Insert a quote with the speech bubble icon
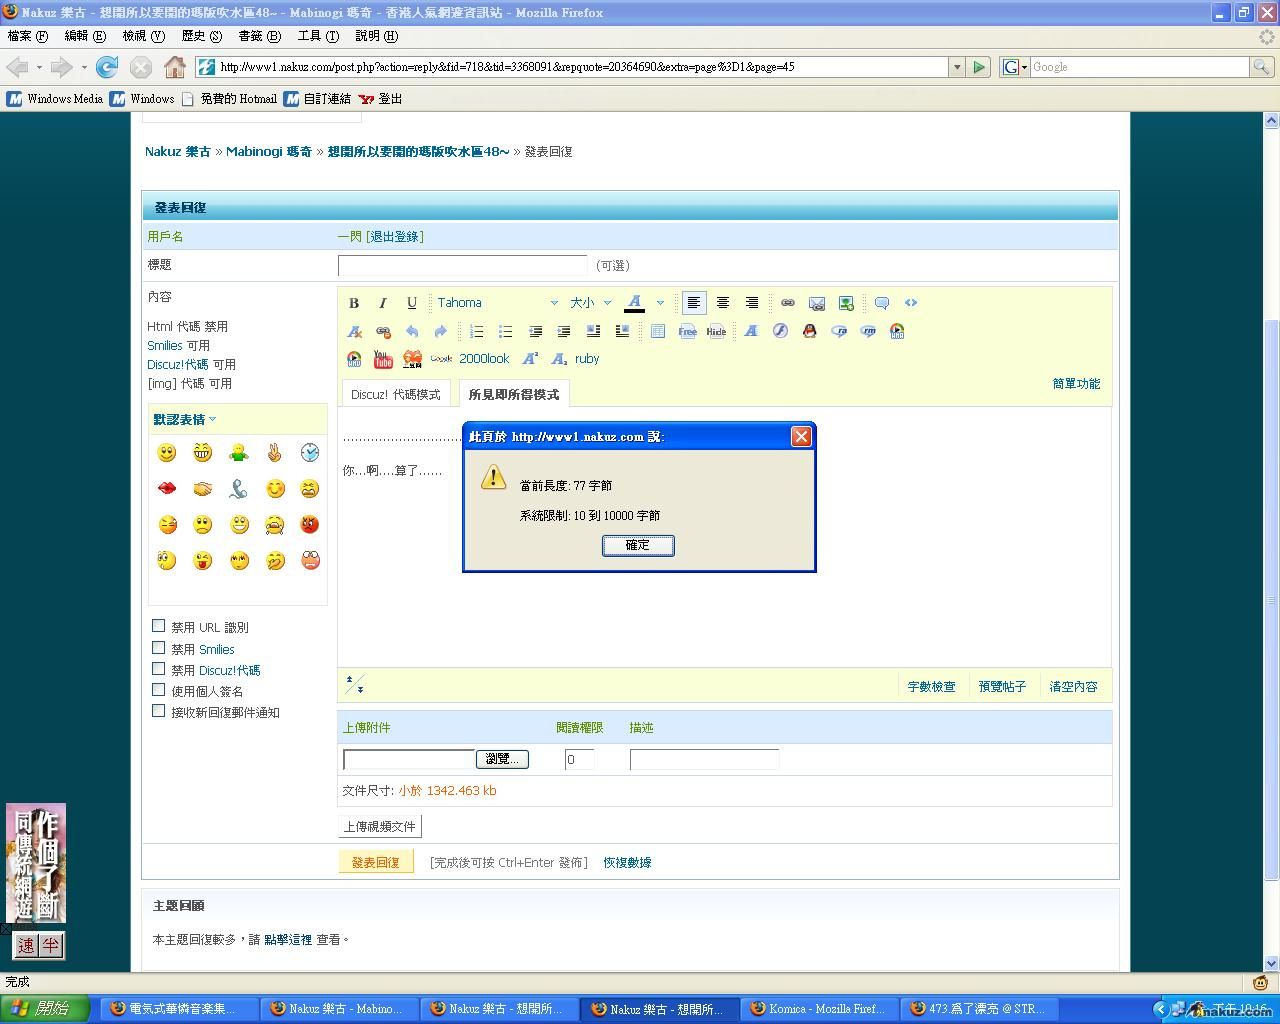Viewport: 1280px width, 1024px height. point(881,303)
